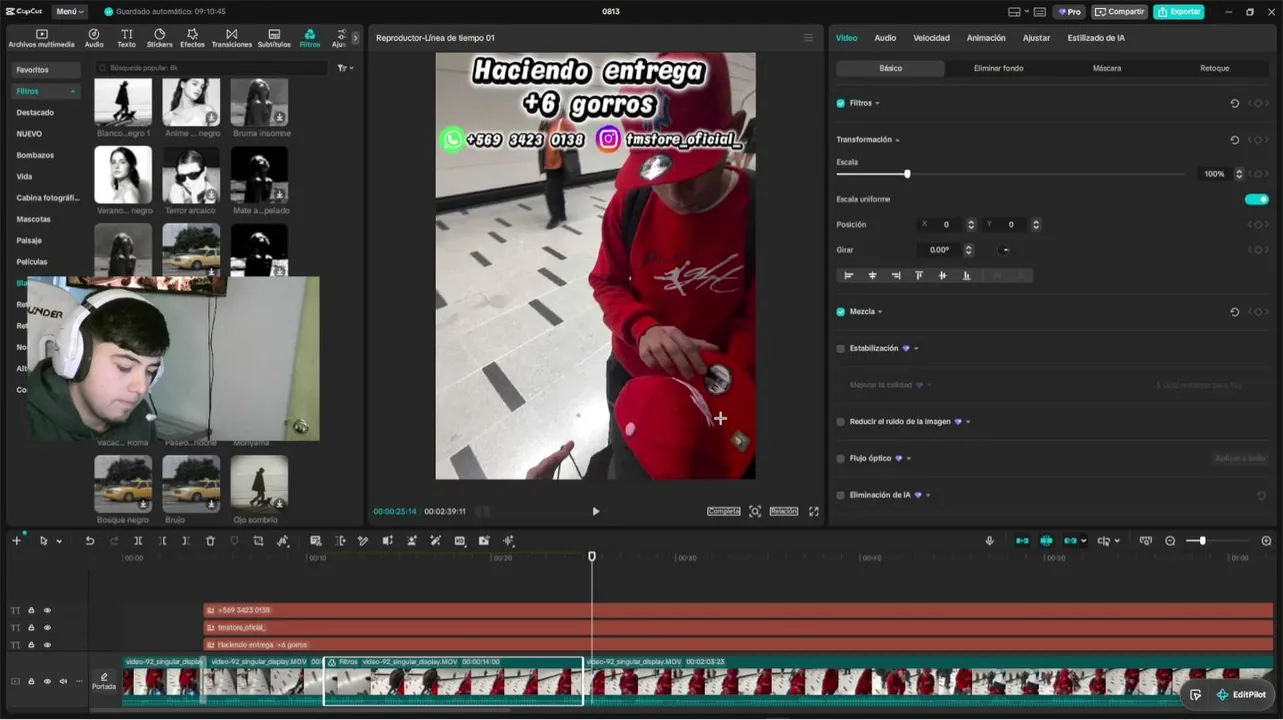Enable the Flujo óptico checkbox
The image size is (1283, 720).
coord(840,459)
